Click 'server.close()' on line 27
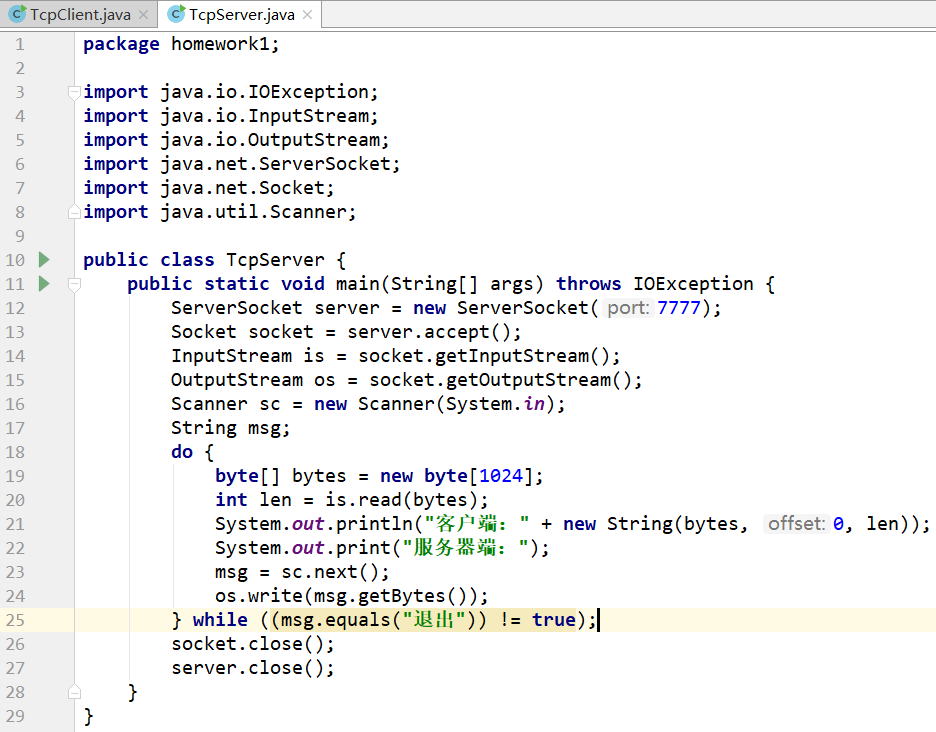Viewport: 936px width, 732px height. click(x=248, y=668)
